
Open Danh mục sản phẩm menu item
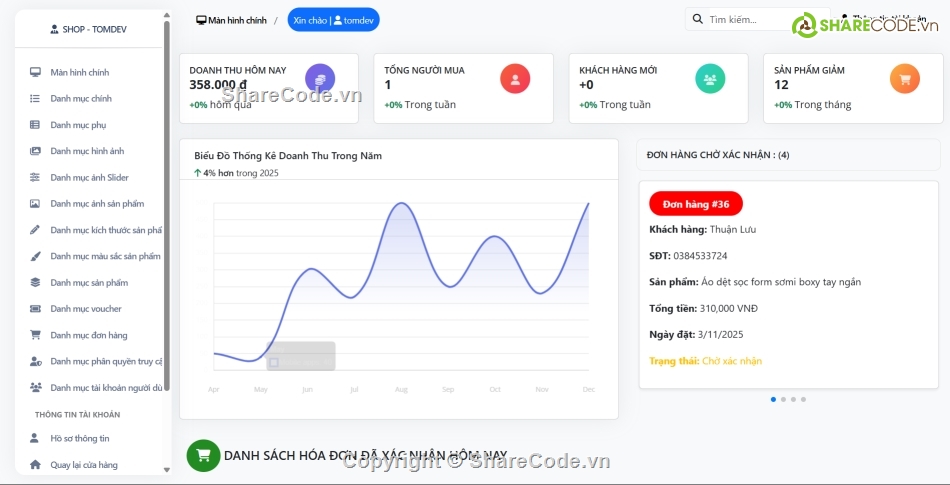tap(90, 282)
